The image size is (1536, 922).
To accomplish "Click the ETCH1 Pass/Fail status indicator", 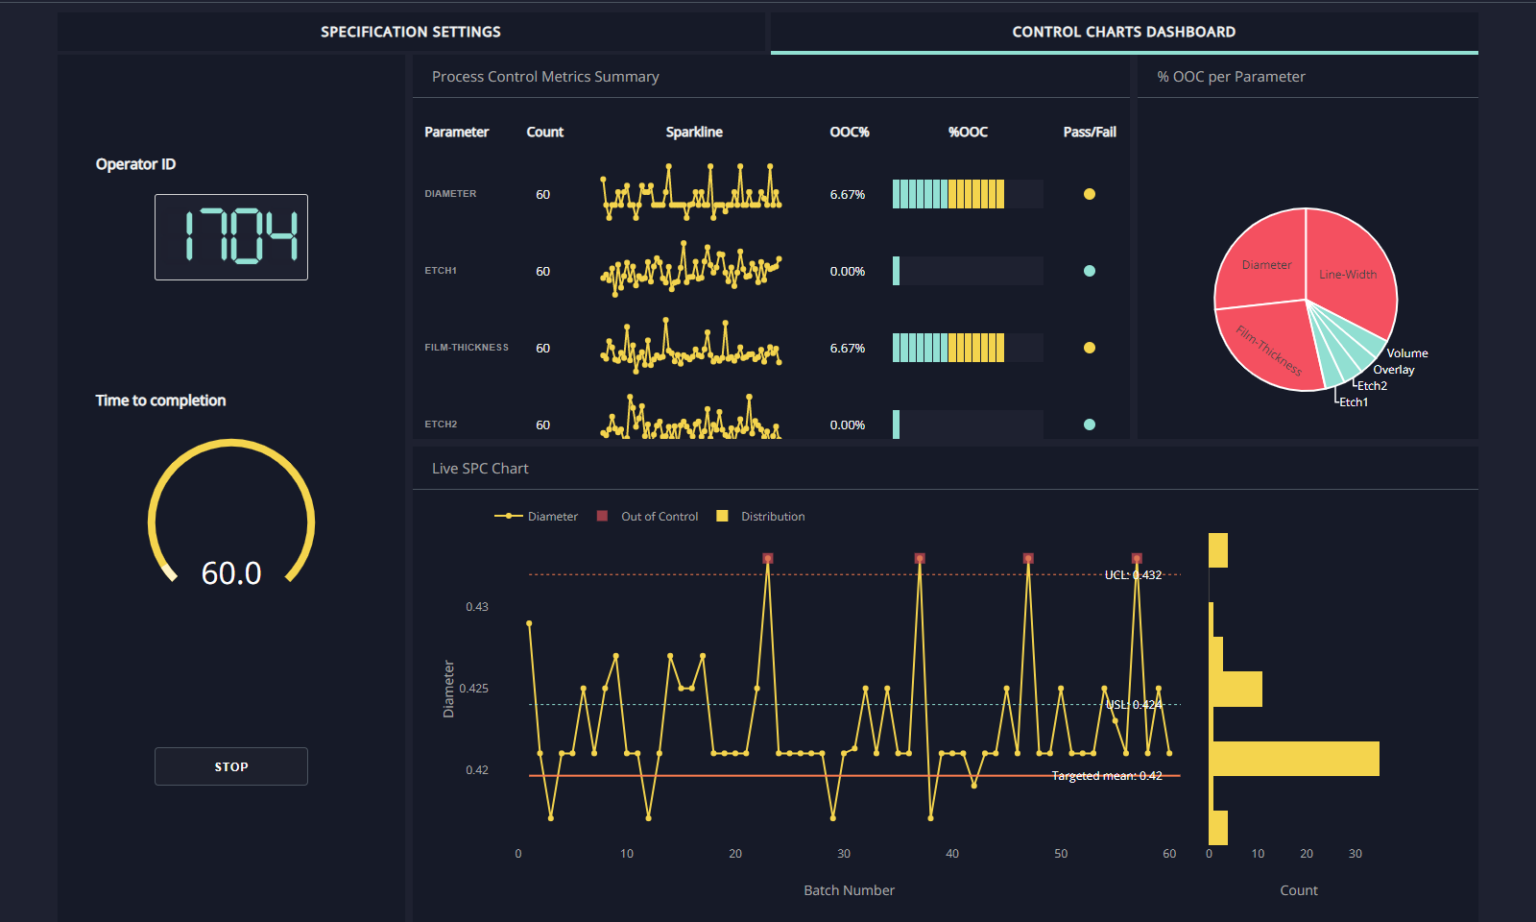I will click(x=1089, y=270).
